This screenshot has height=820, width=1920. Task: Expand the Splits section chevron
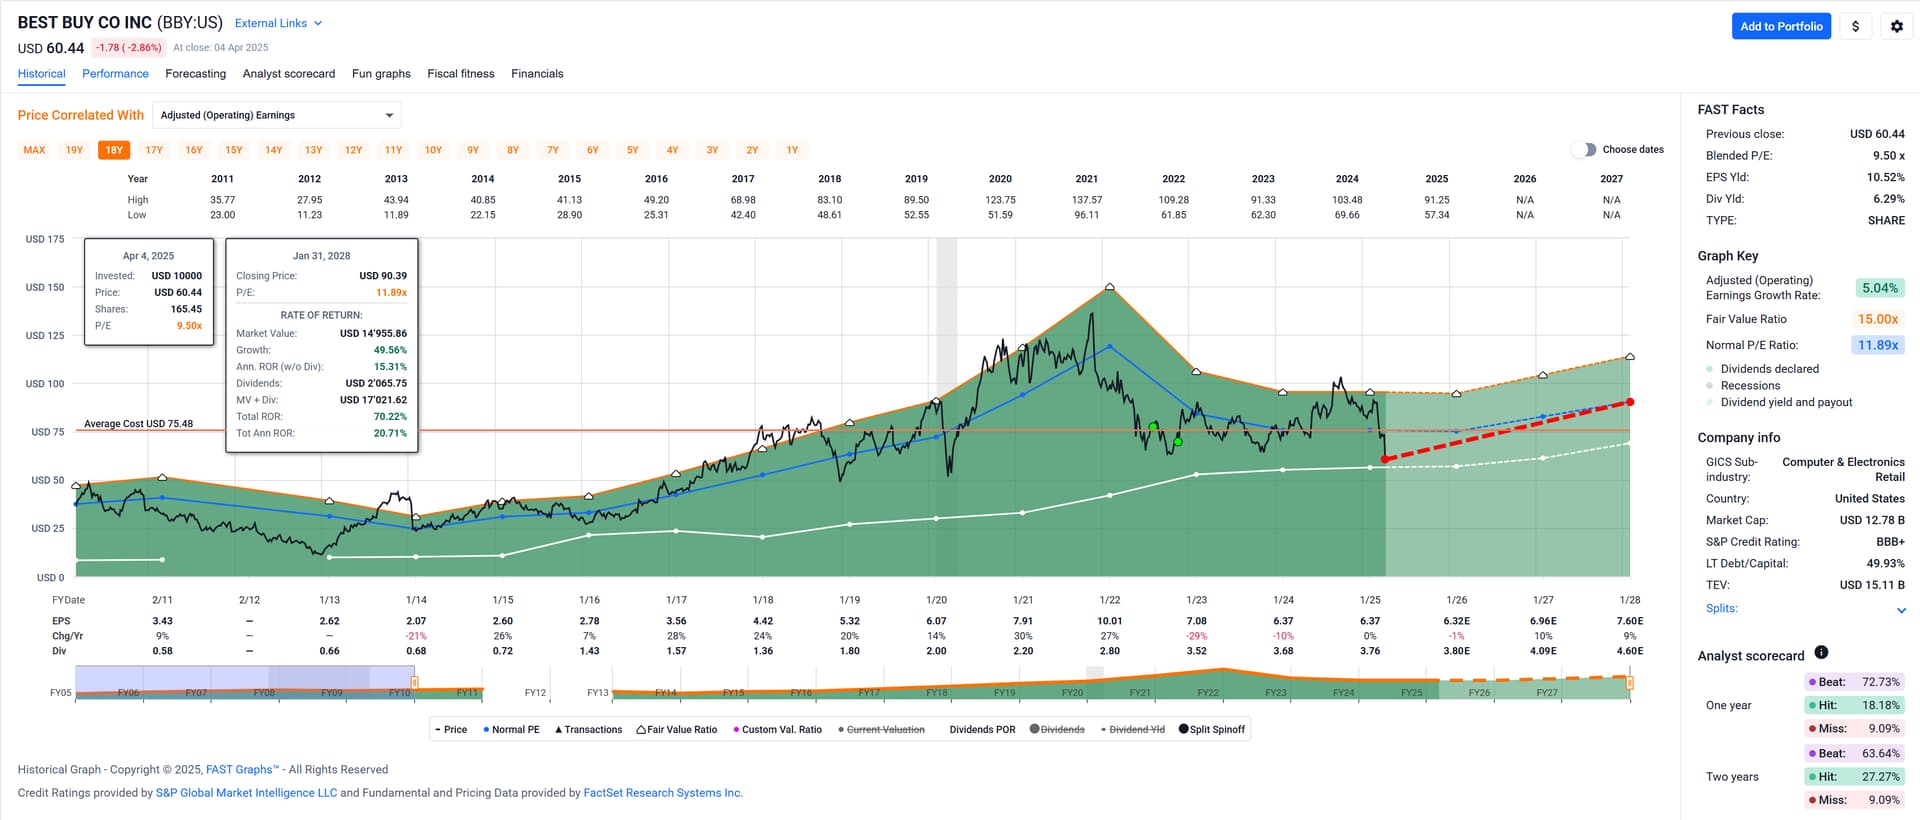point(1901,610)
